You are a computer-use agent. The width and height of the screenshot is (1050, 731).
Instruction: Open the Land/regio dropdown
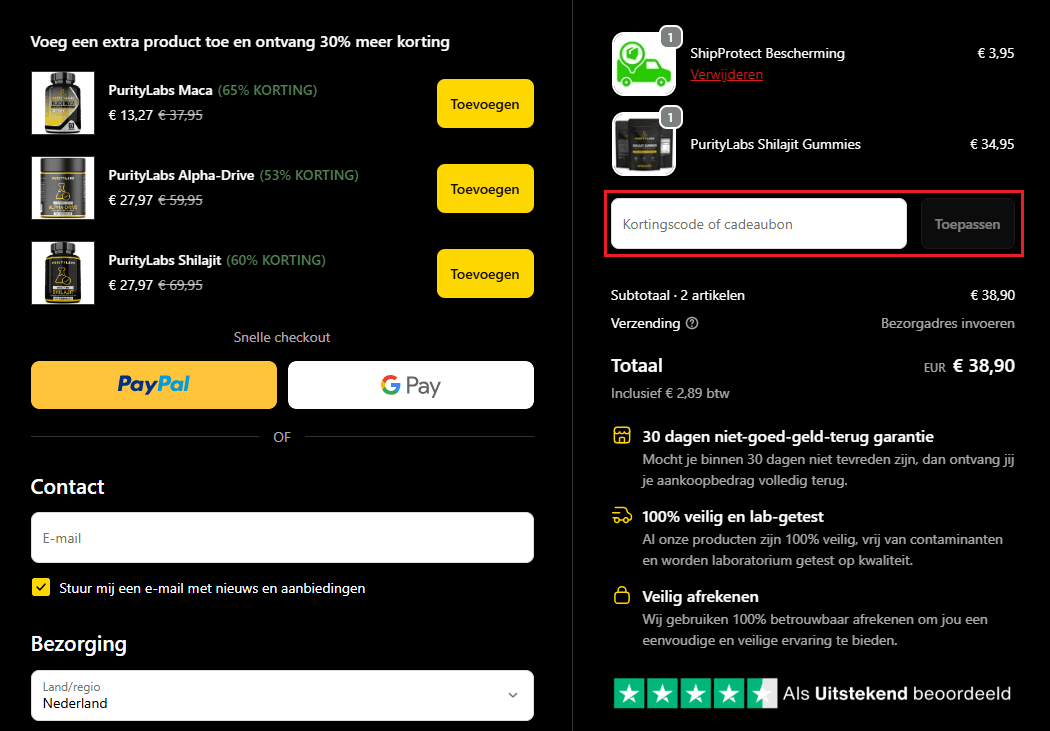point(282,695)
